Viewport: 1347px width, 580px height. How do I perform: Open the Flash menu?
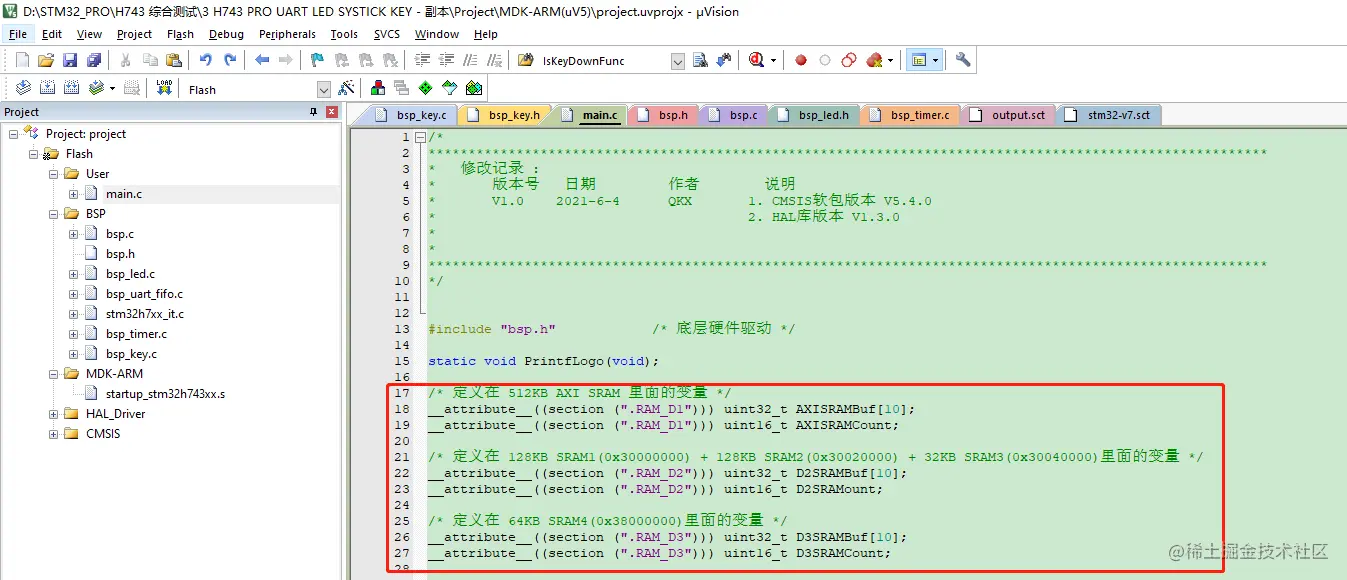tap(180, 34)
